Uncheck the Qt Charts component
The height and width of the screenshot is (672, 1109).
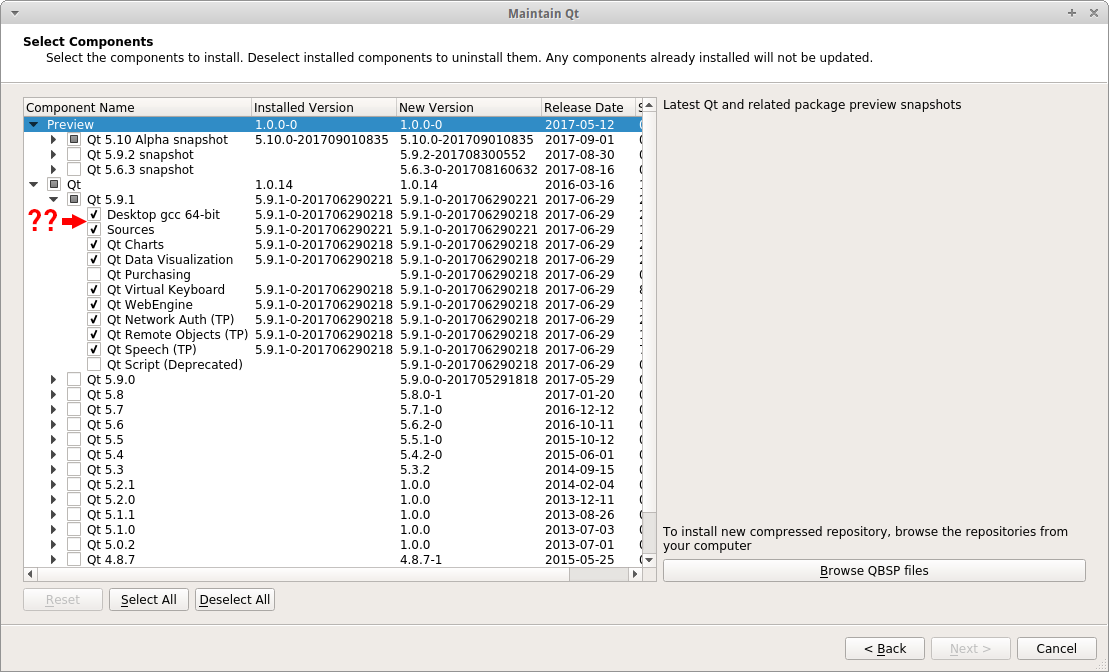pos(94,245)
